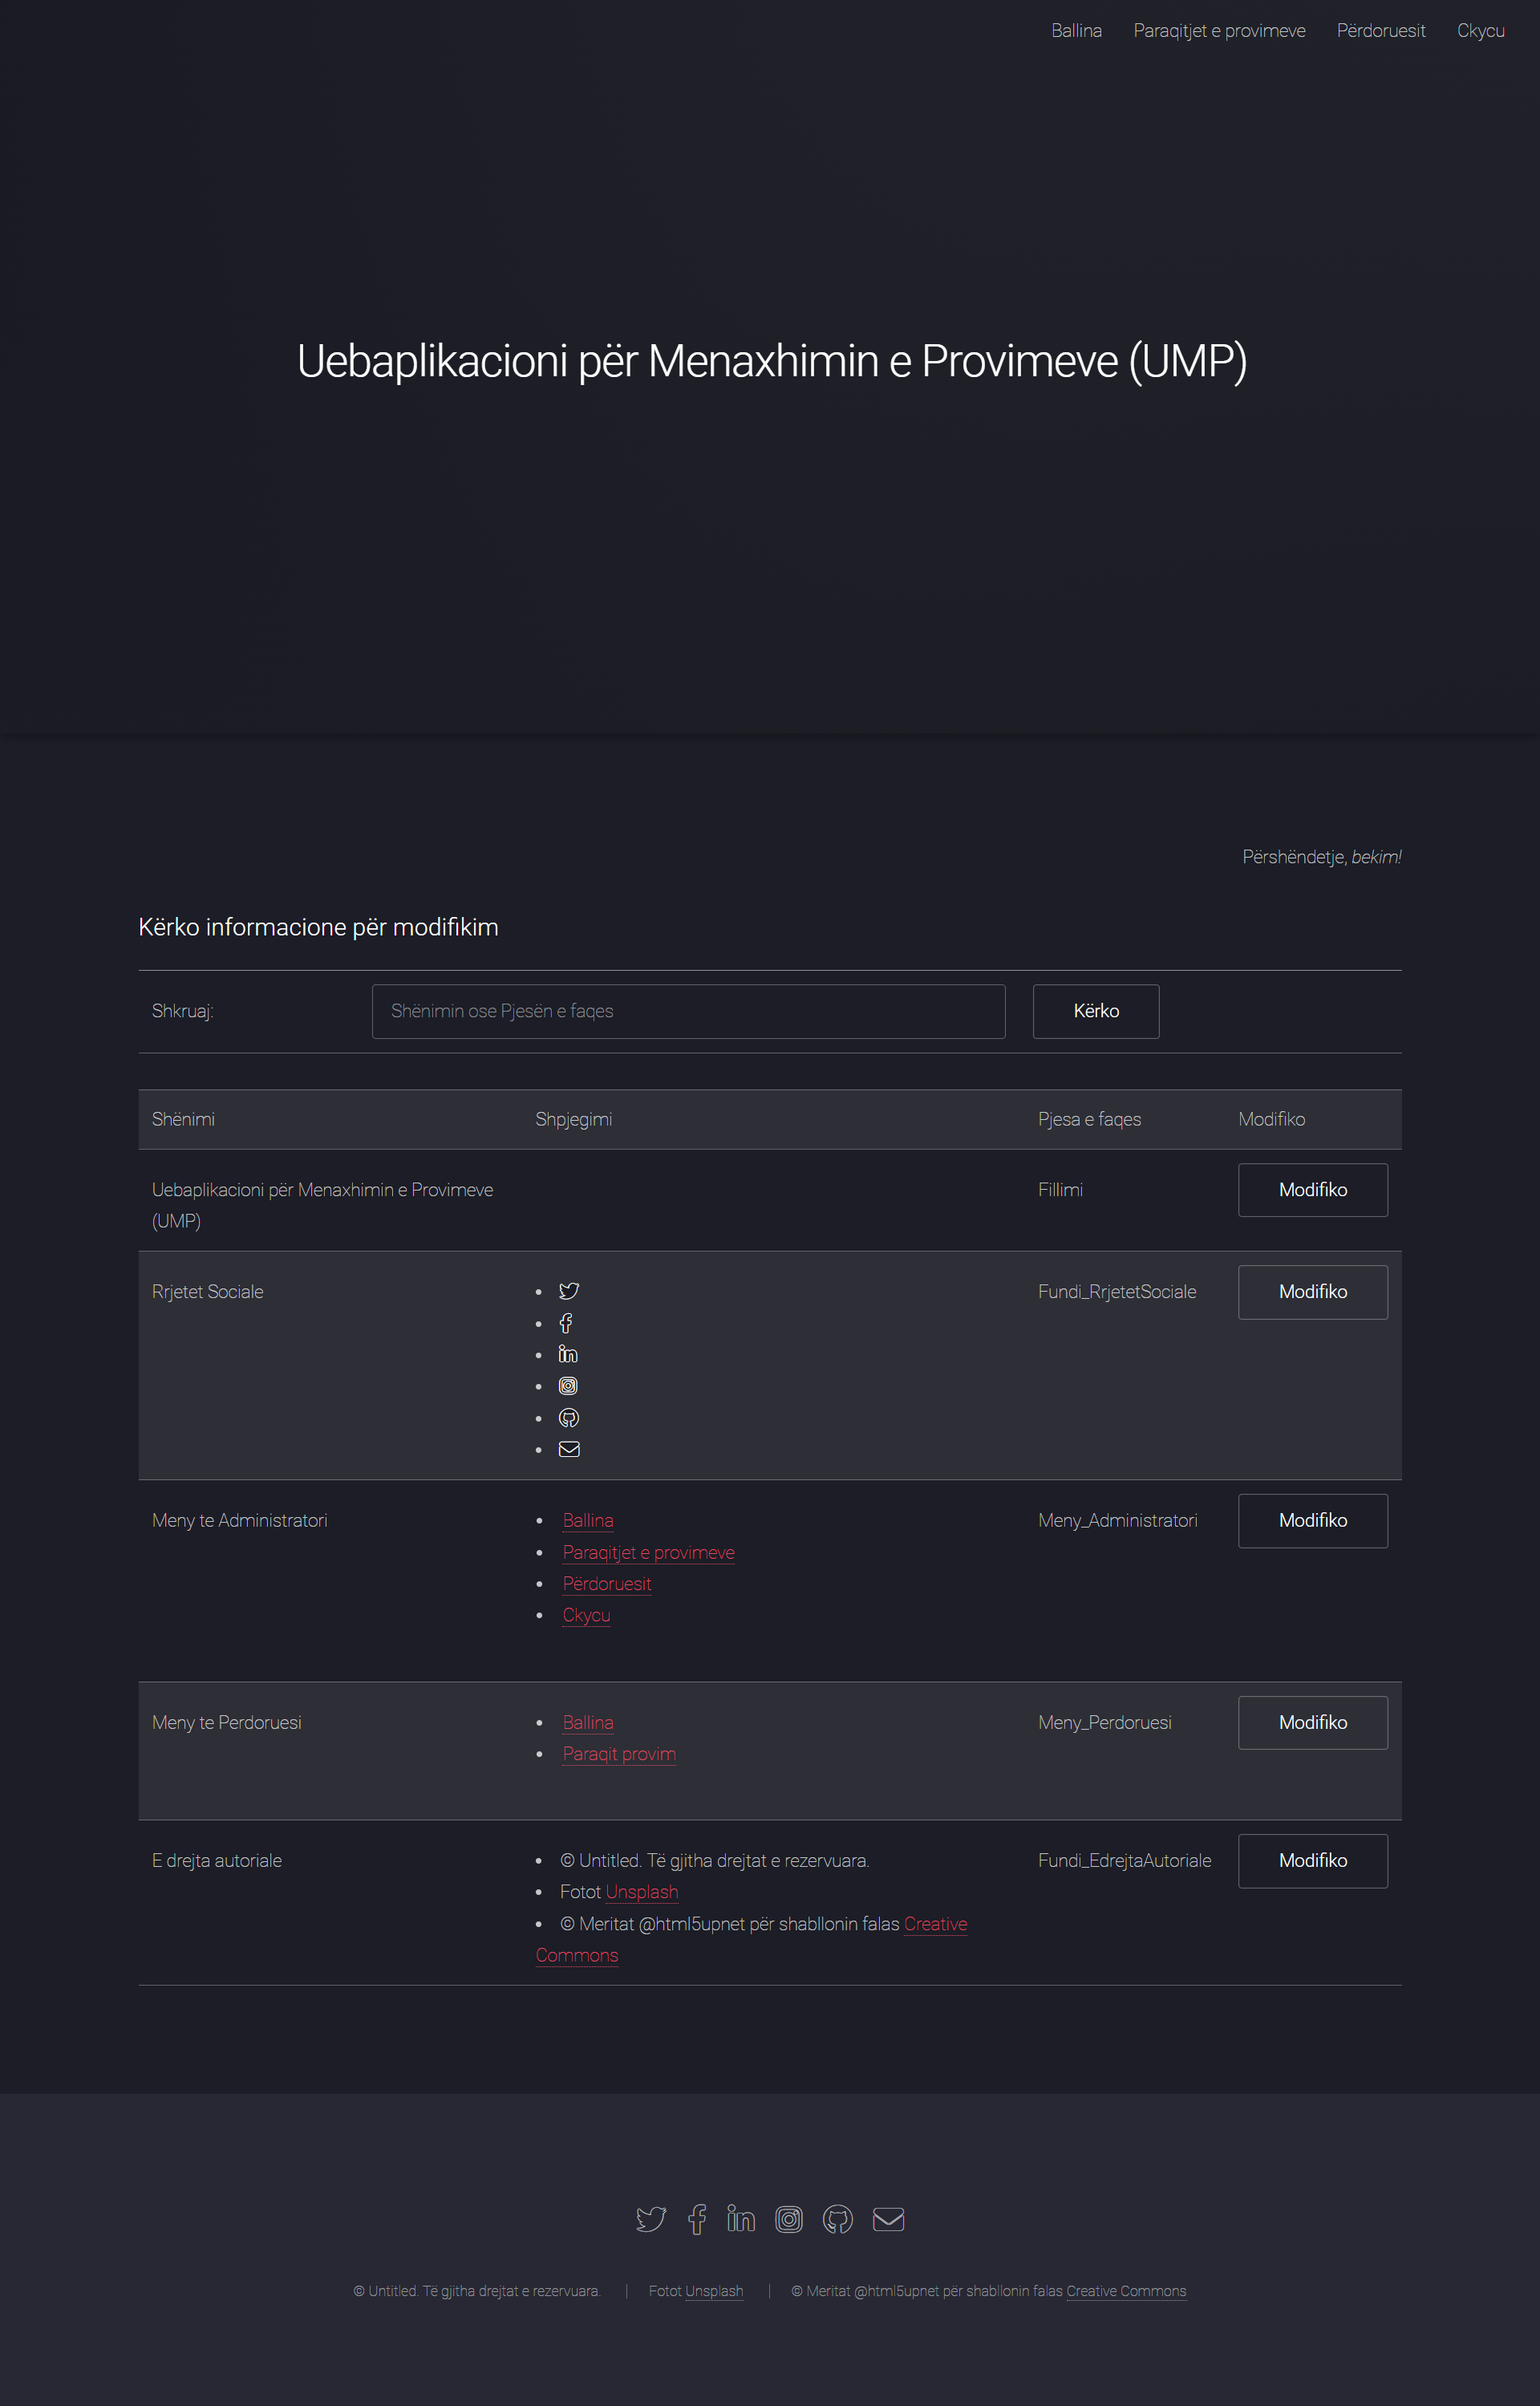The image size is (1540, 2406).
Task: Click the footer envelope email icon
Action: [889, 2219]
